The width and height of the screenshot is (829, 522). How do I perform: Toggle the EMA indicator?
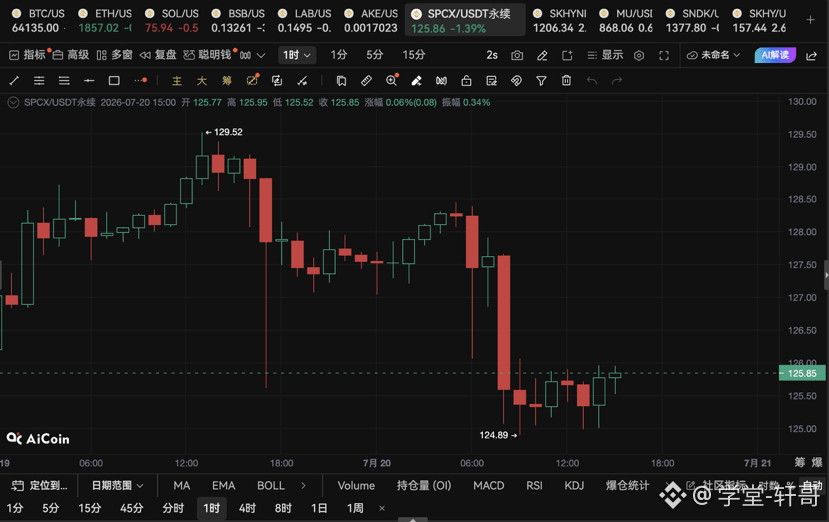click(224, 486)
